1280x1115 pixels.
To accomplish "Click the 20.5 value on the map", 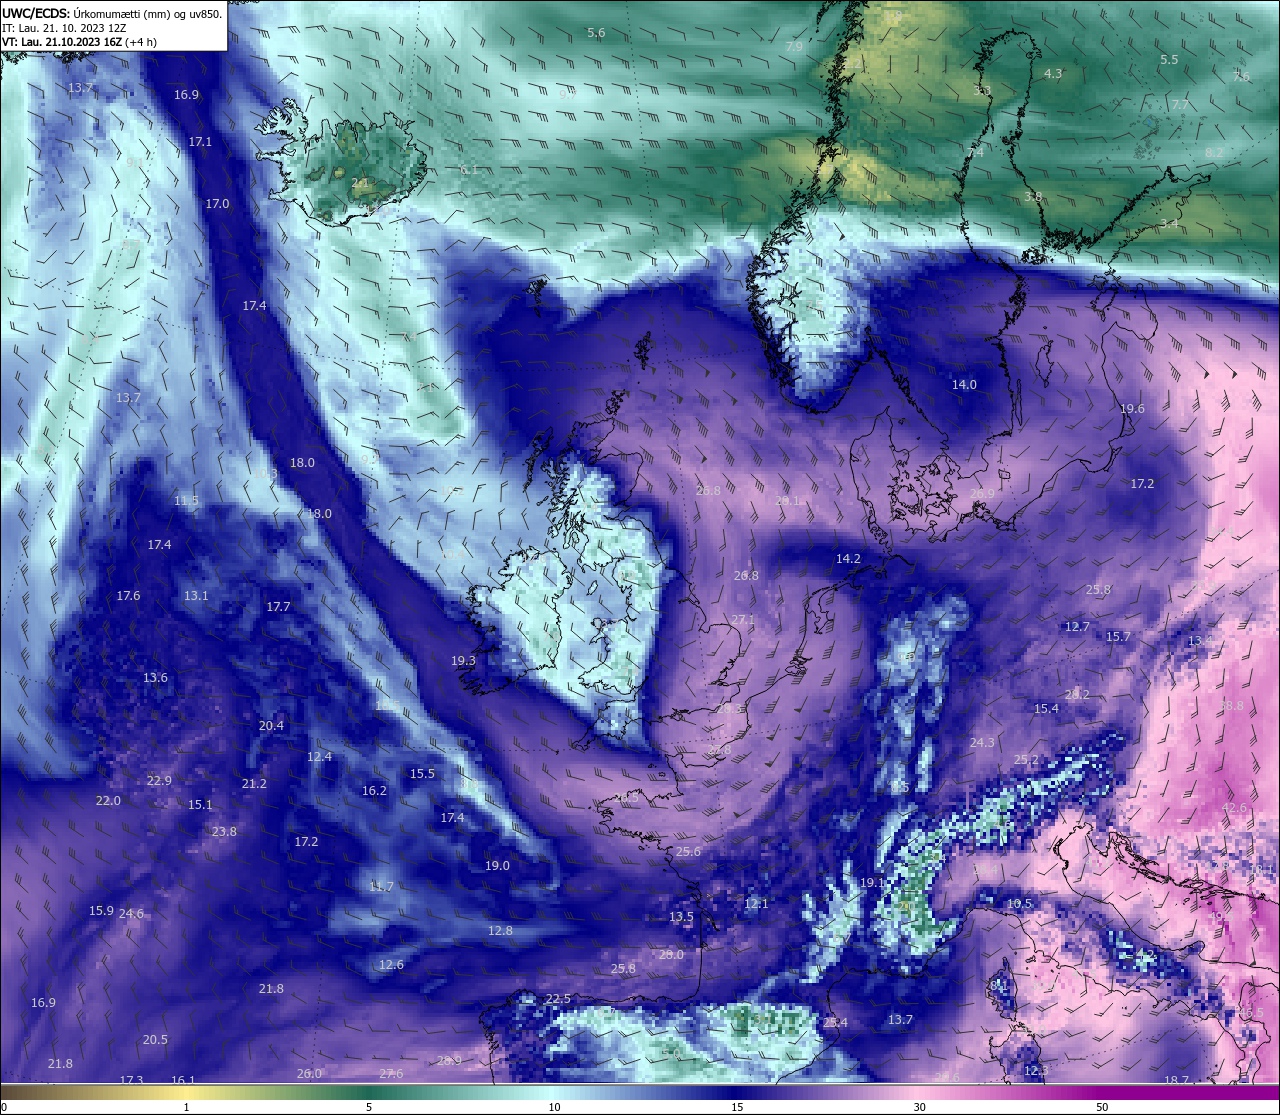I will (x=155, y=1039).
